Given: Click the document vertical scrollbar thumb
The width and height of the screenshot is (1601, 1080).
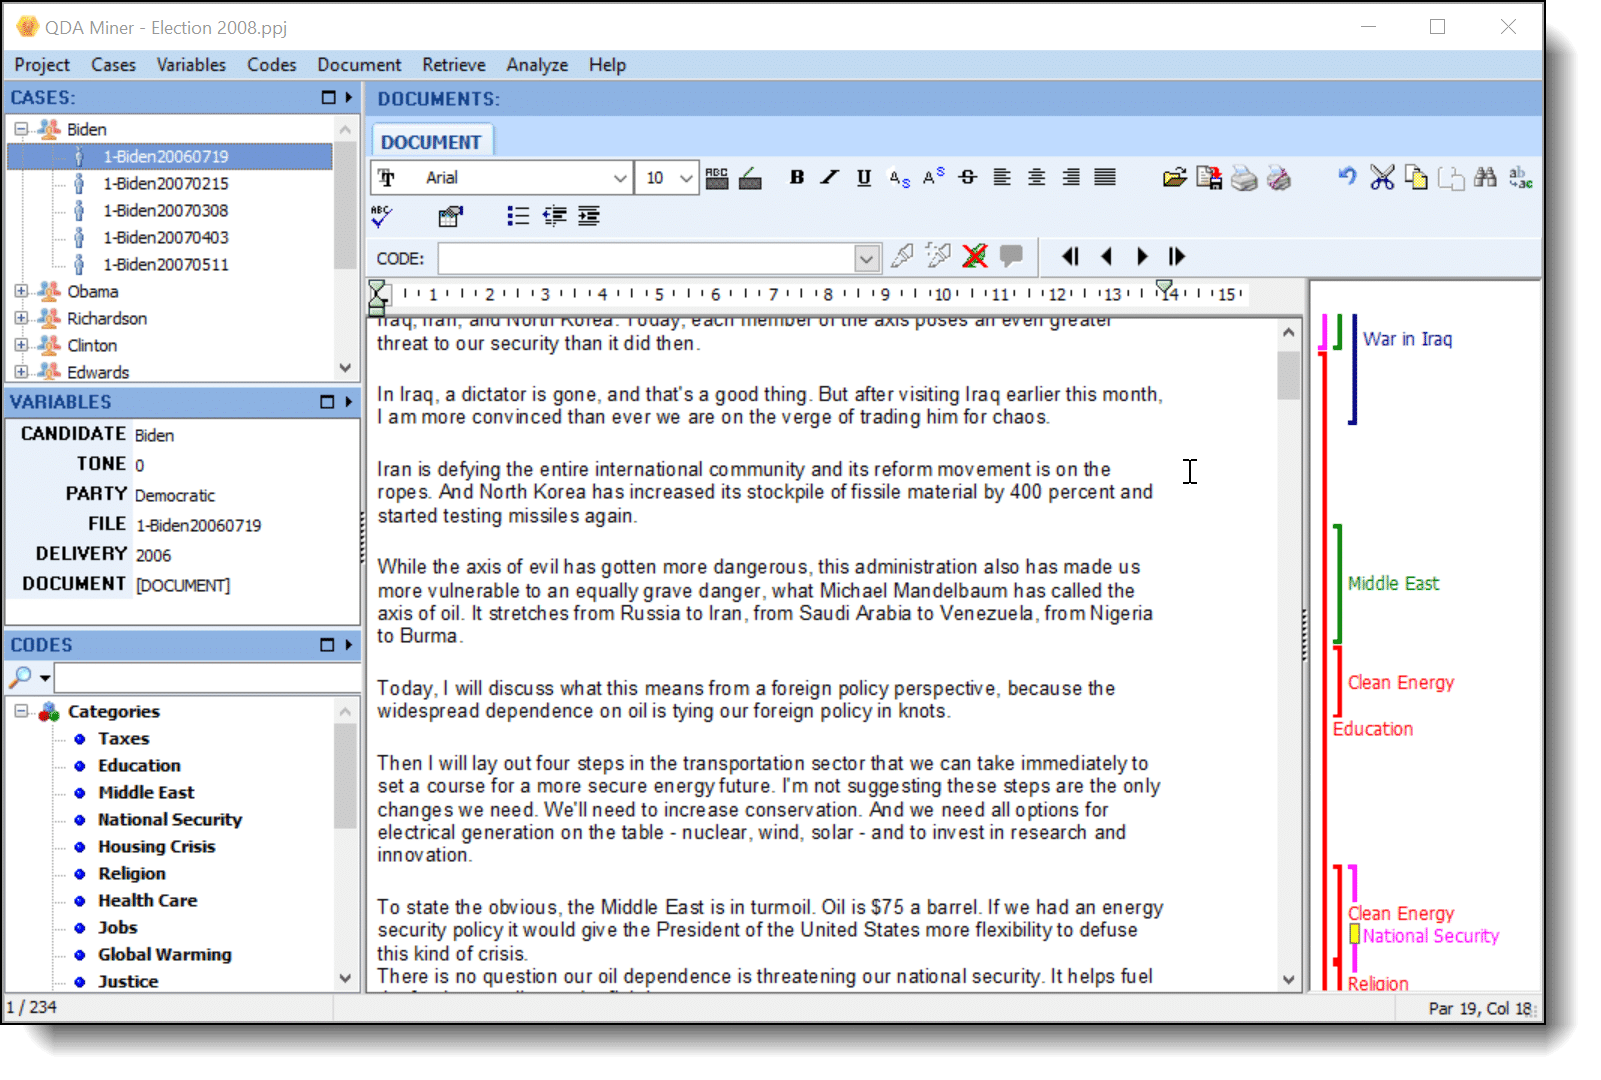Looking at the screenshot, I should (x=1288, y=376).
